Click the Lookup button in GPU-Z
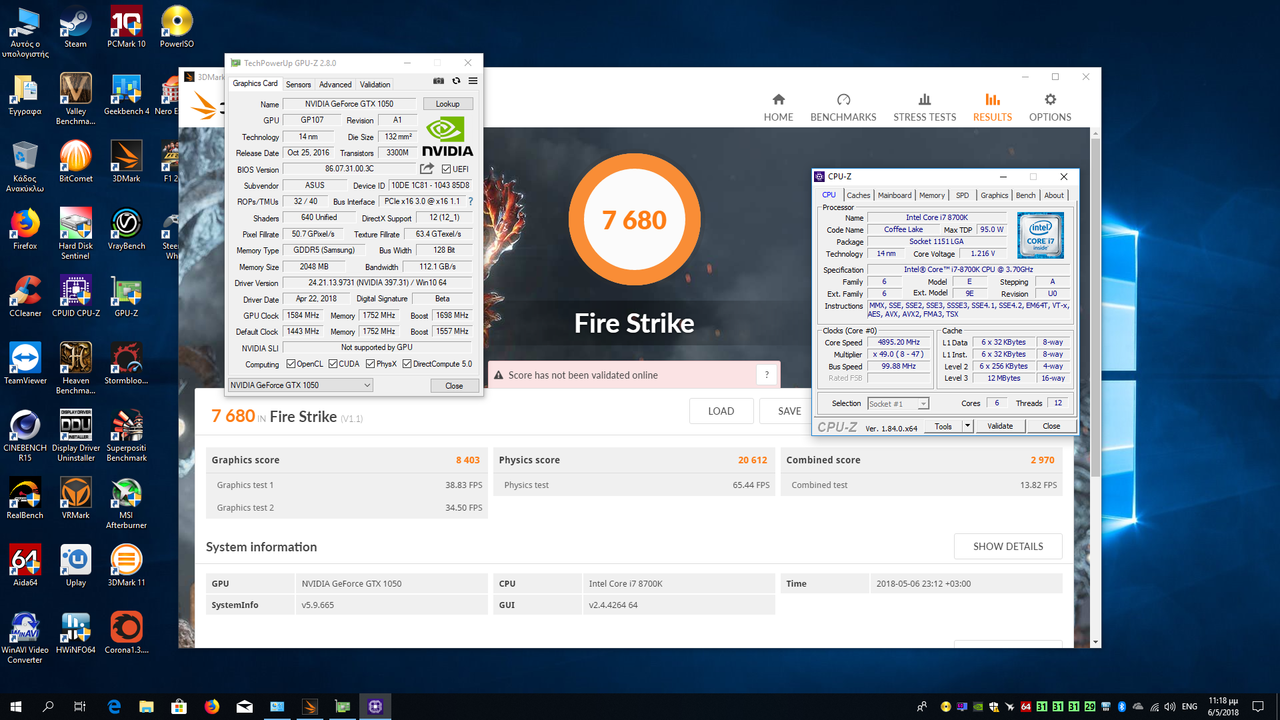This screenshot has height=720, width=1280. pos(447,104)
